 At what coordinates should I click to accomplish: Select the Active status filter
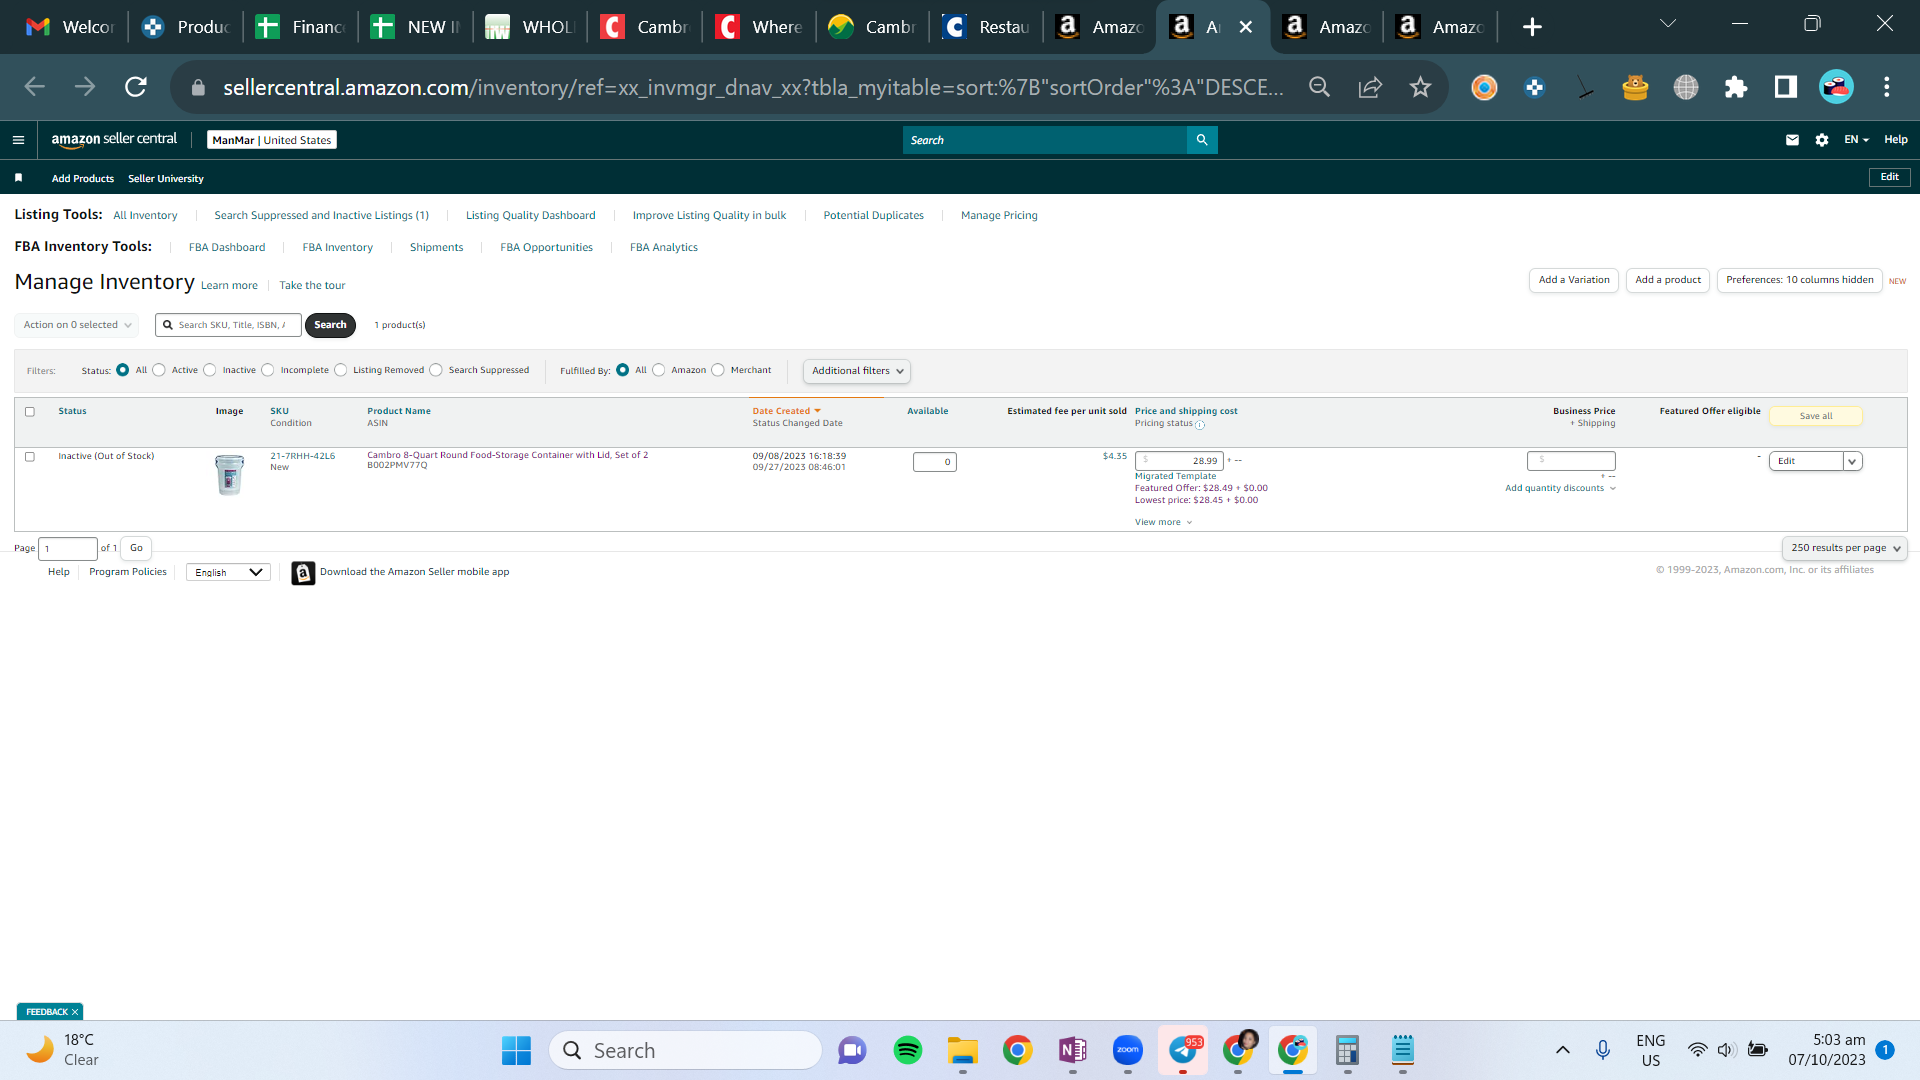click(159, 370)
